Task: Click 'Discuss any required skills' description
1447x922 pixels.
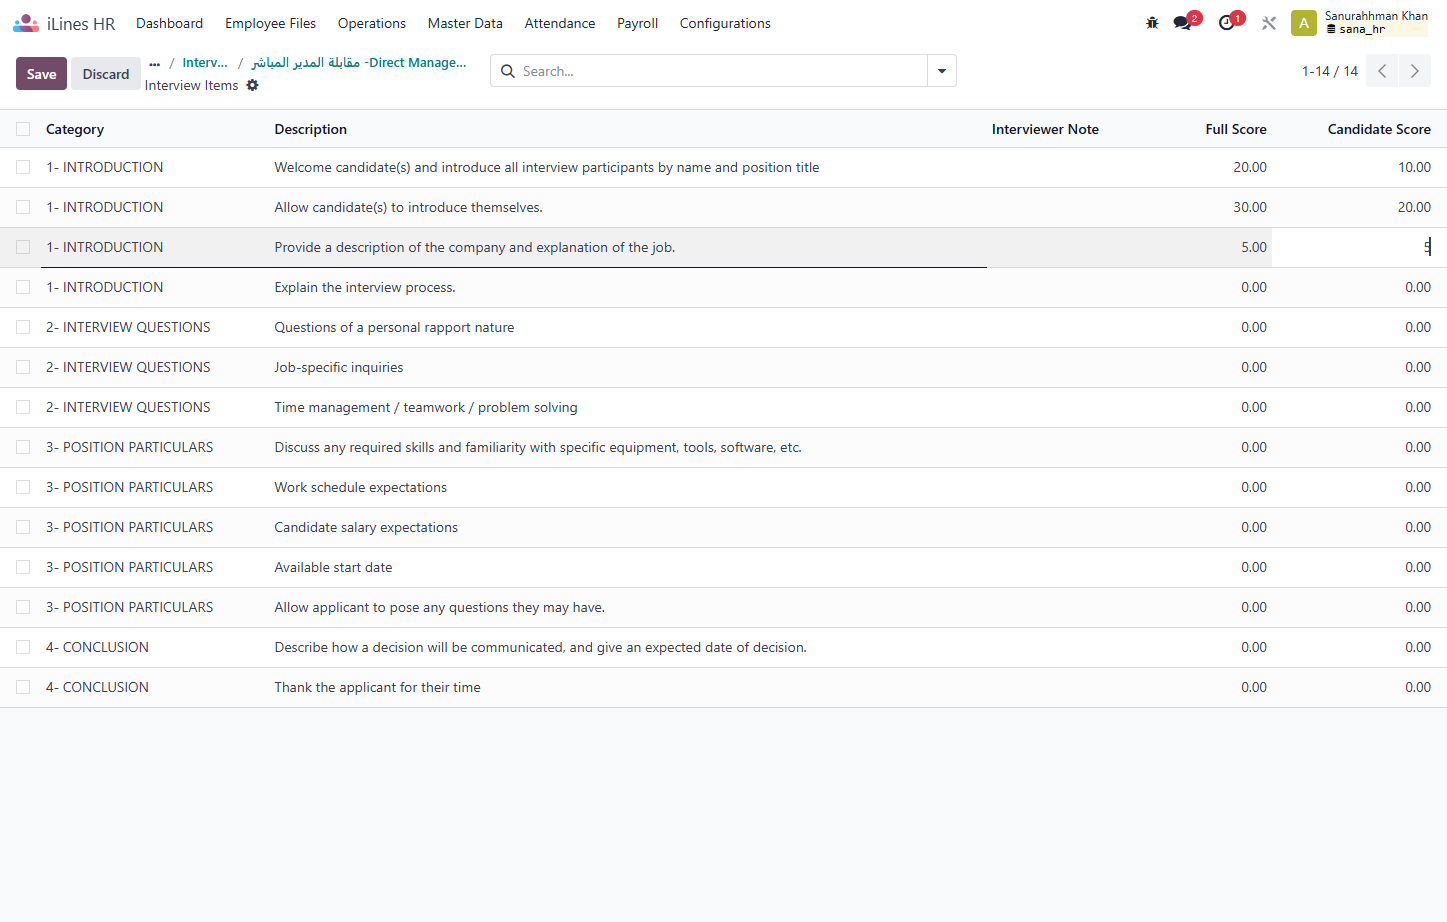Action: click(538, 447)
